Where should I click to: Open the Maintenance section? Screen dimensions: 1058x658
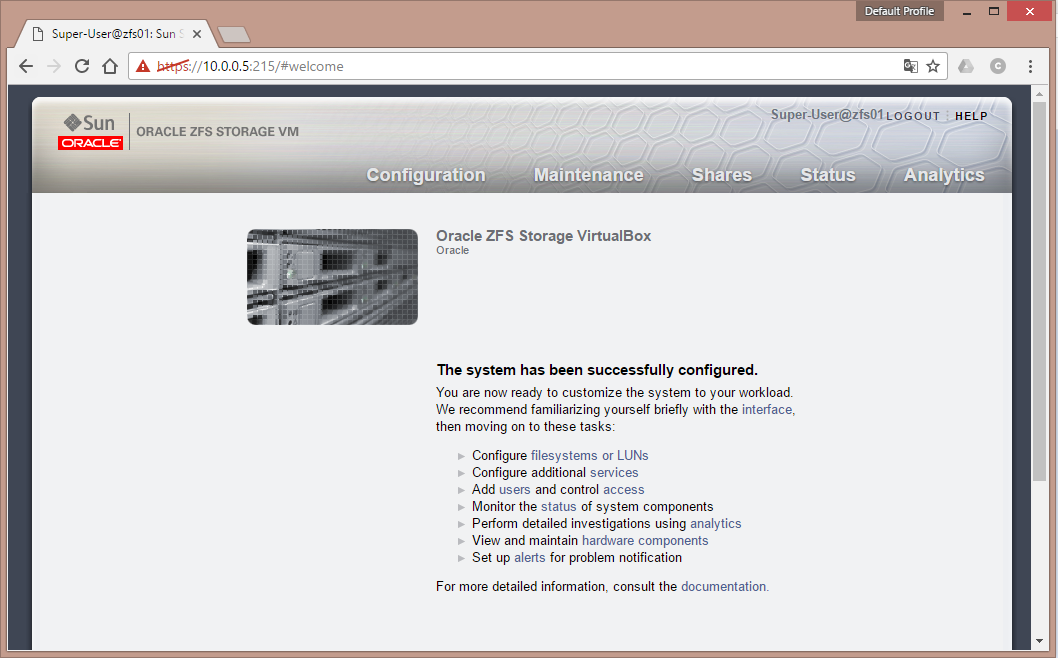(588, 175)
